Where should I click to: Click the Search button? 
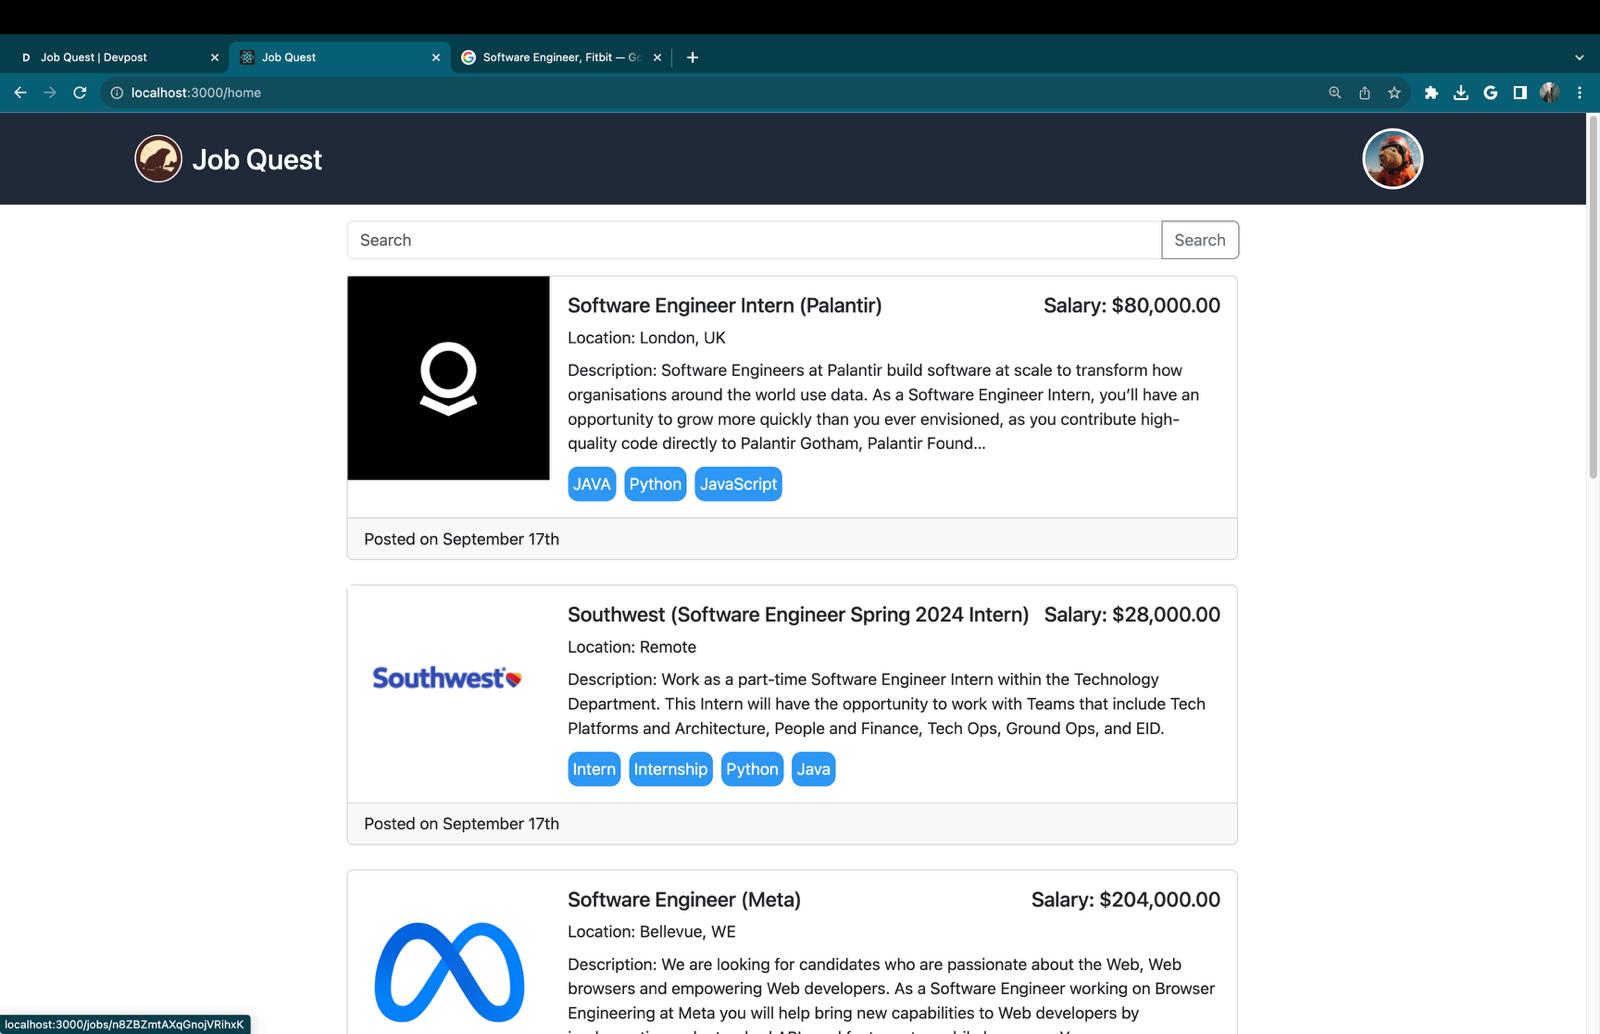tap(1200, 240)
